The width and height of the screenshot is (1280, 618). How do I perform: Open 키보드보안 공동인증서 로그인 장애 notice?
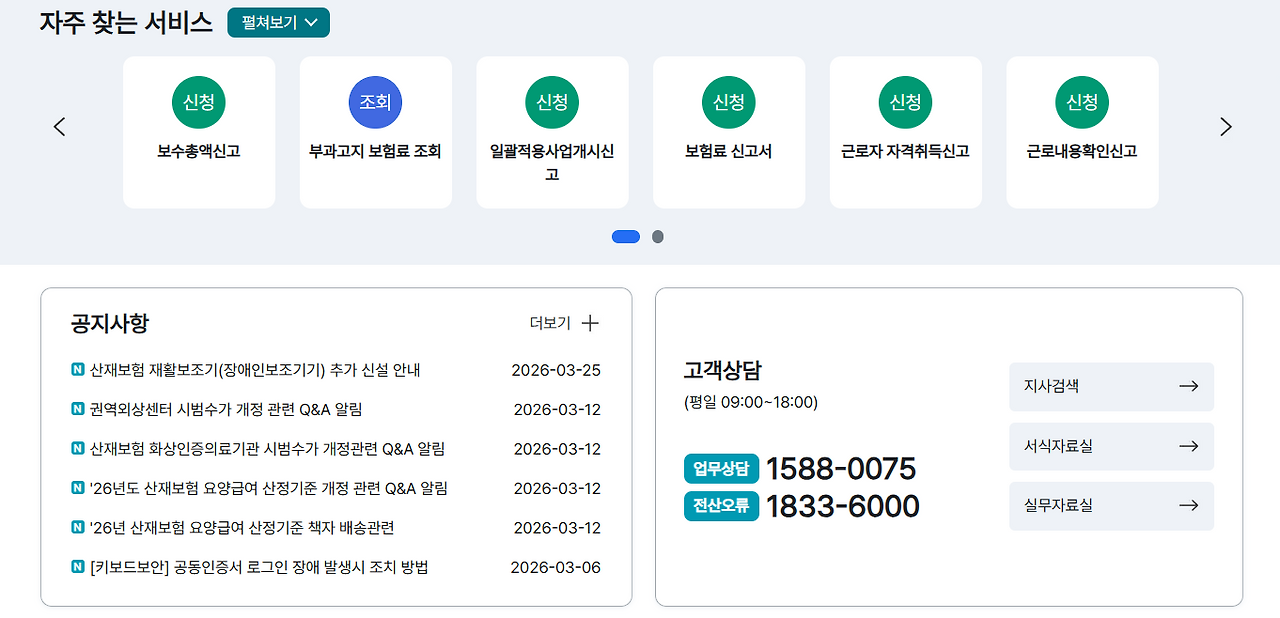pyautogui.click(x=259, y=567)
